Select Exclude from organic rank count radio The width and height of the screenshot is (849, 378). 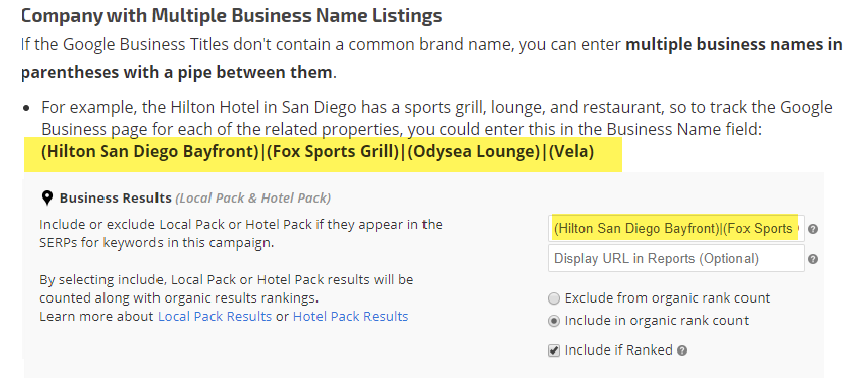coord(553,298)
